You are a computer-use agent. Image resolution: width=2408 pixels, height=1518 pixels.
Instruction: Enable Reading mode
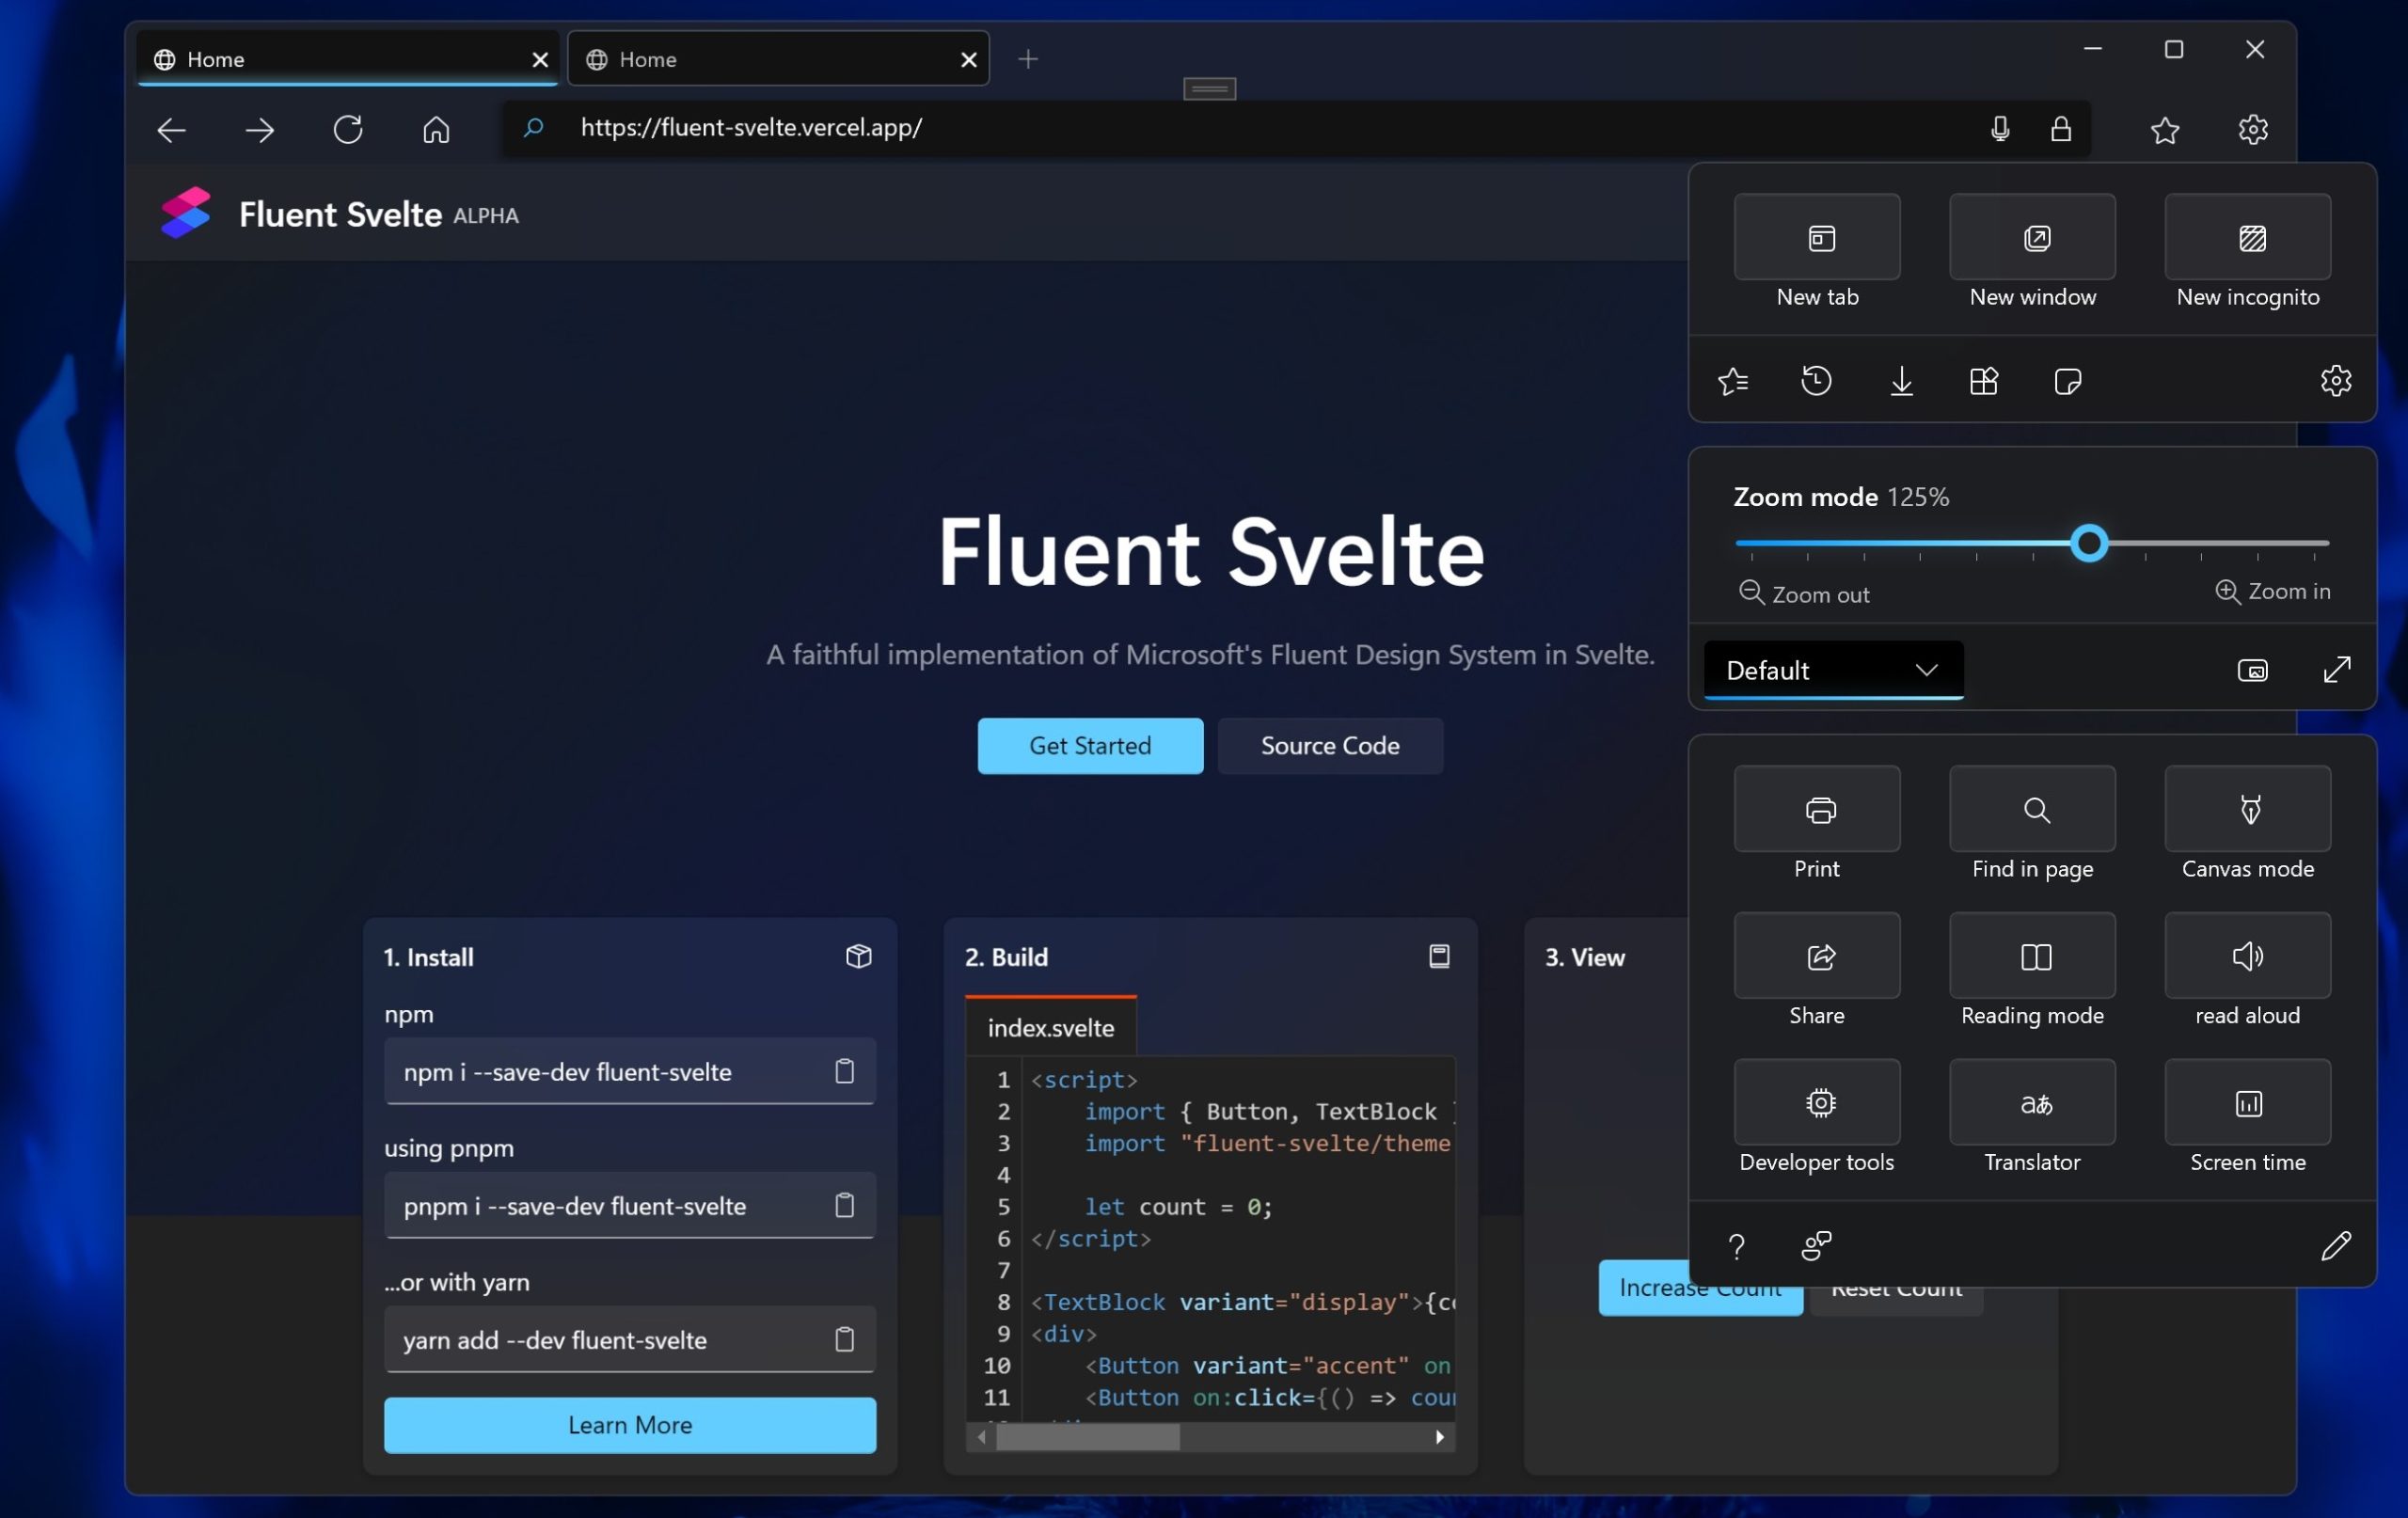tap(2032, 956)
